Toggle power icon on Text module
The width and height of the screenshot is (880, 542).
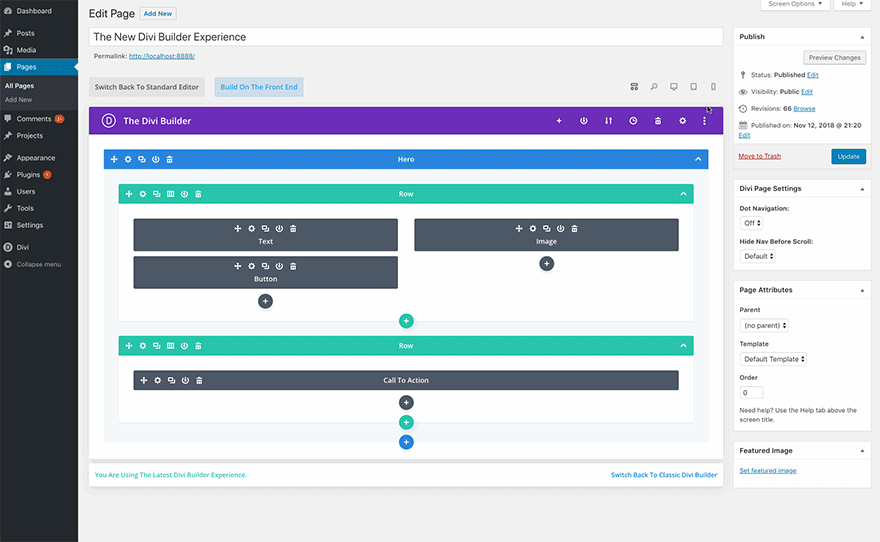pyautogui.click(x=279, y=229)
